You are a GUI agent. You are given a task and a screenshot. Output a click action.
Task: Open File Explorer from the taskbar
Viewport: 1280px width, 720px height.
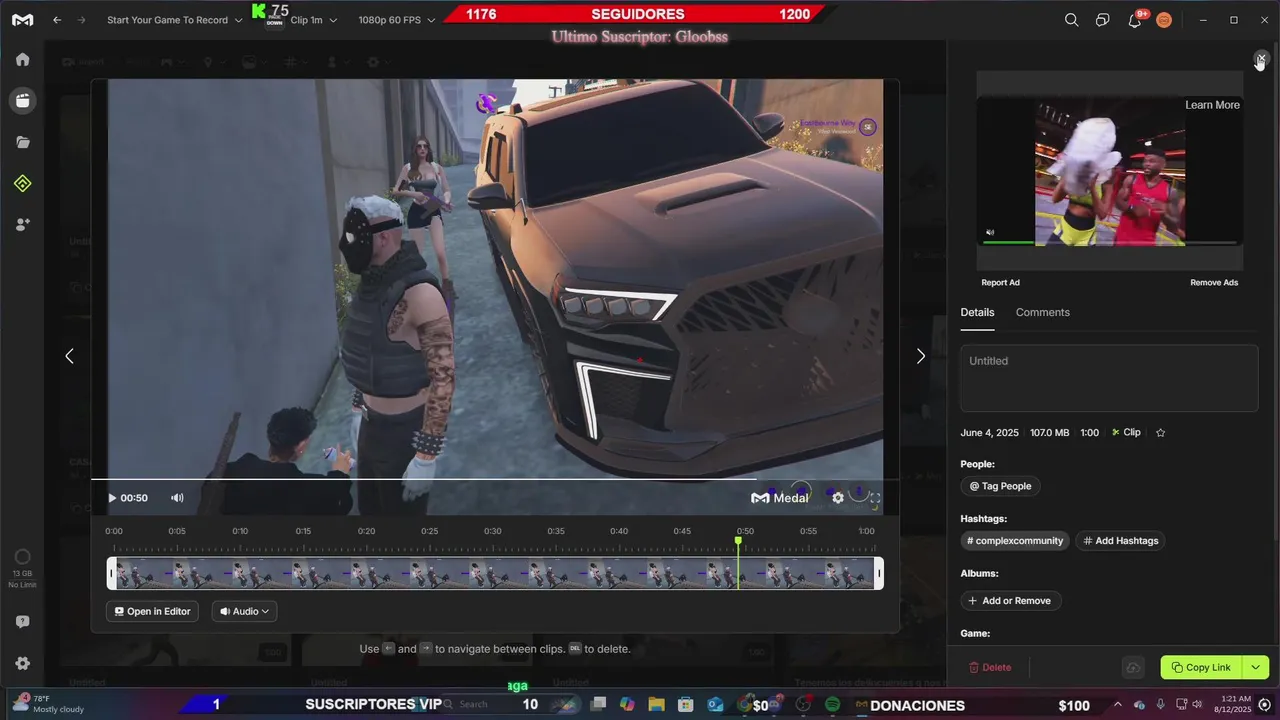tap(656, 705)
